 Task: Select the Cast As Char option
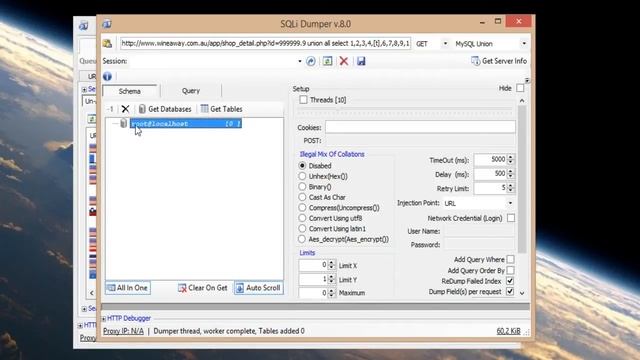(x=302, y=197)
